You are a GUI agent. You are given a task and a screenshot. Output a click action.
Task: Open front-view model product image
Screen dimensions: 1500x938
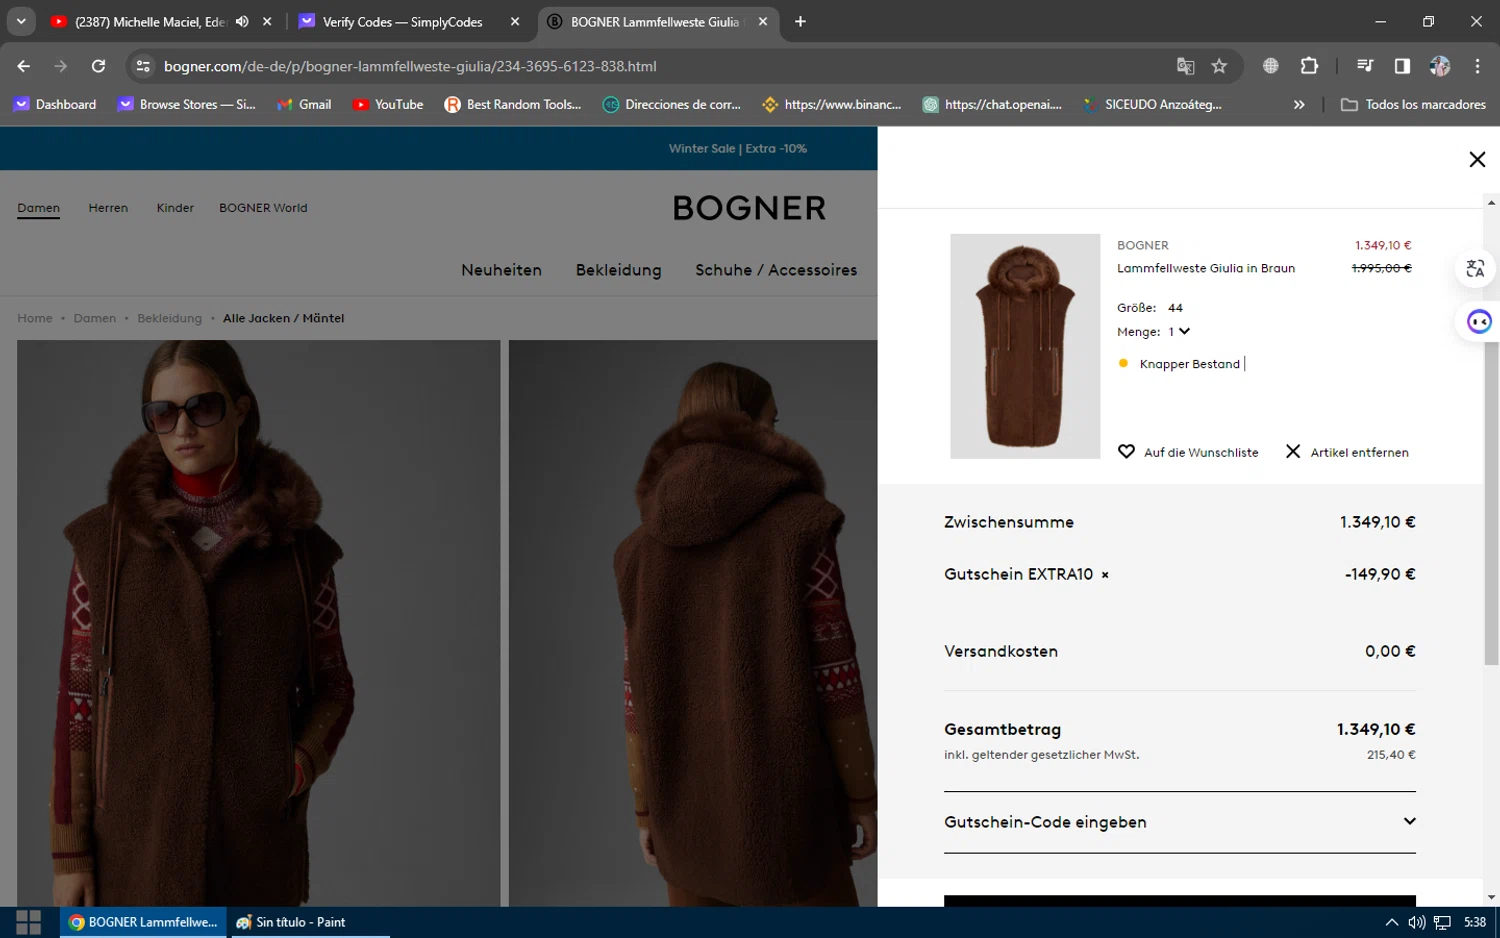pyautogui.click(x=258, y=623)
